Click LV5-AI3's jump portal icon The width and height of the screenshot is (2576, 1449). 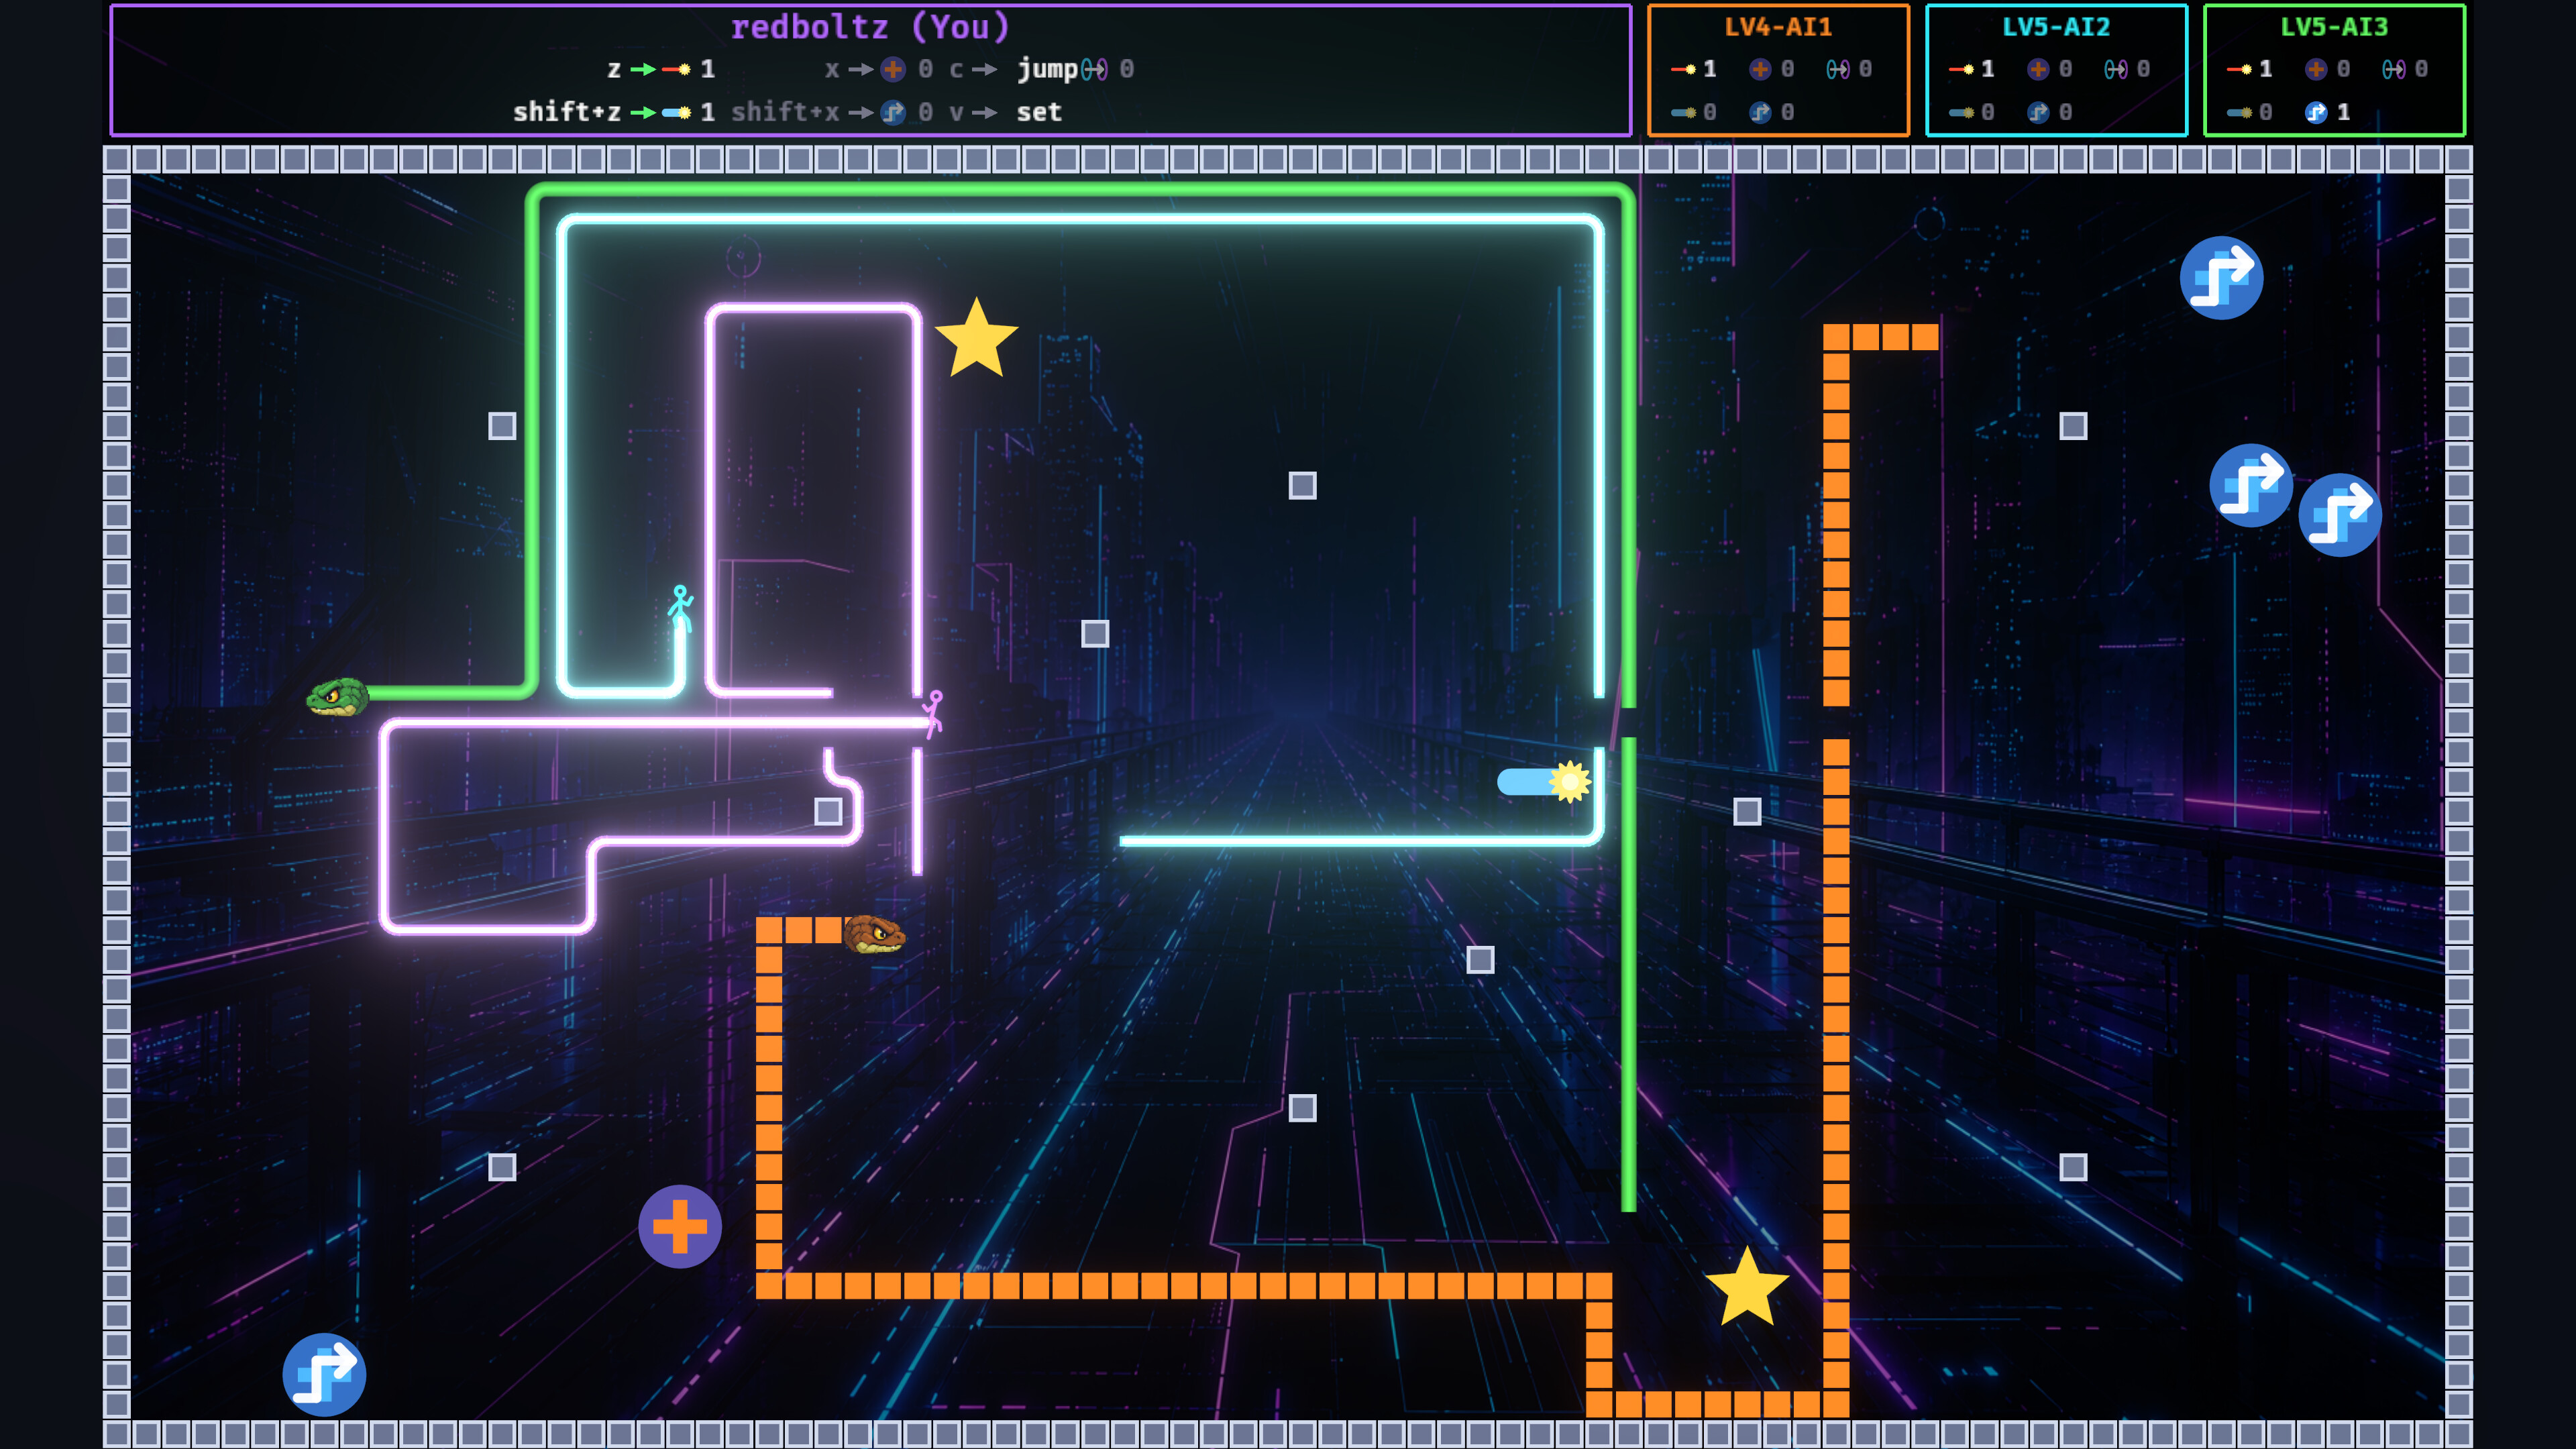[x=2394, y=69]
